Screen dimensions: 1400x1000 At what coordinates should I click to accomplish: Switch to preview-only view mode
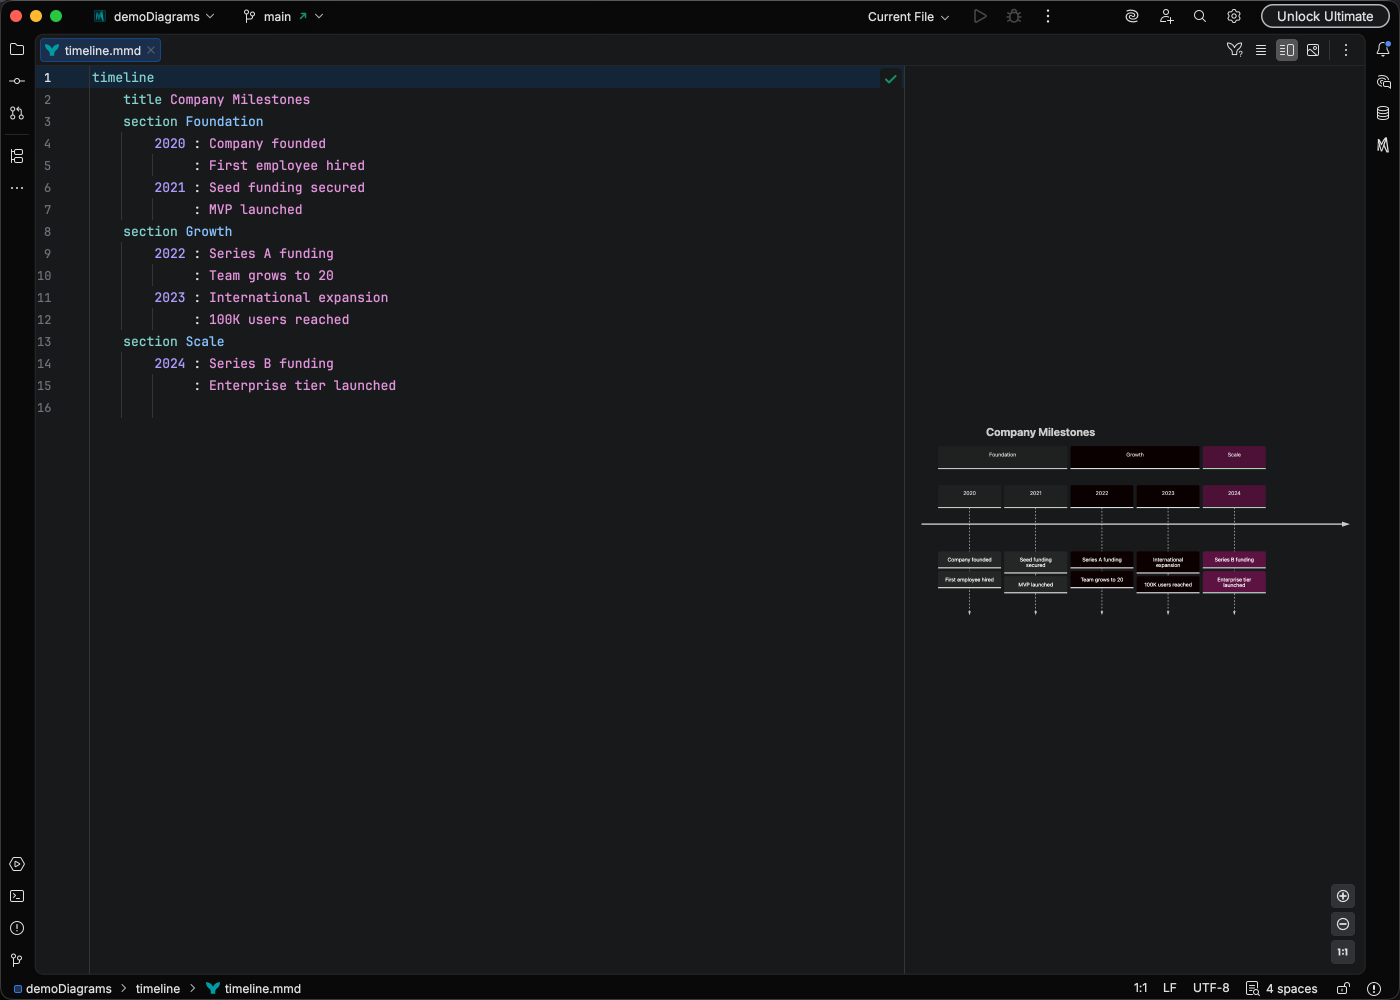tap(1313, 50)
